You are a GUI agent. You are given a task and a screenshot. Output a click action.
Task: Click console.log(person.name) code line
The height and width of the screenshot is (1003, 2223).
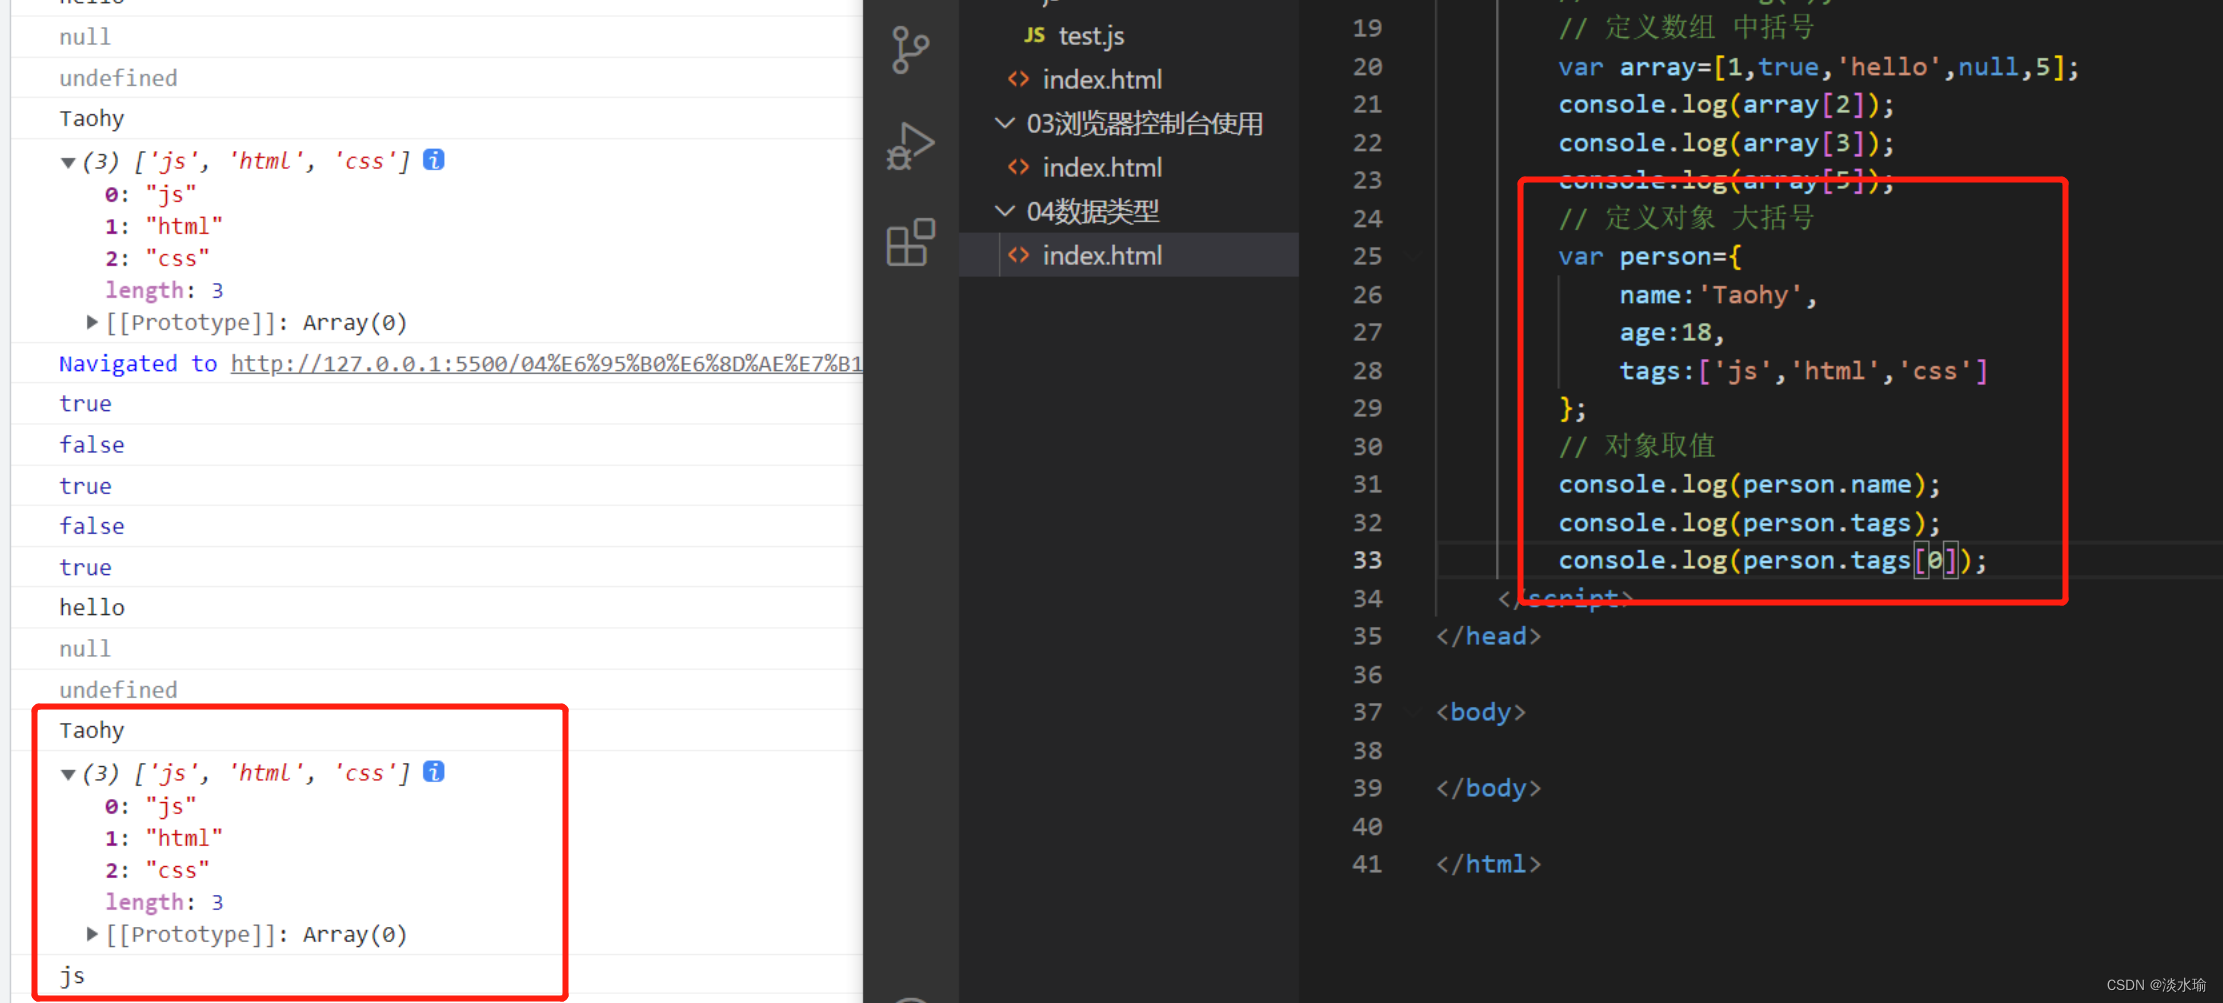(1749, 485)
